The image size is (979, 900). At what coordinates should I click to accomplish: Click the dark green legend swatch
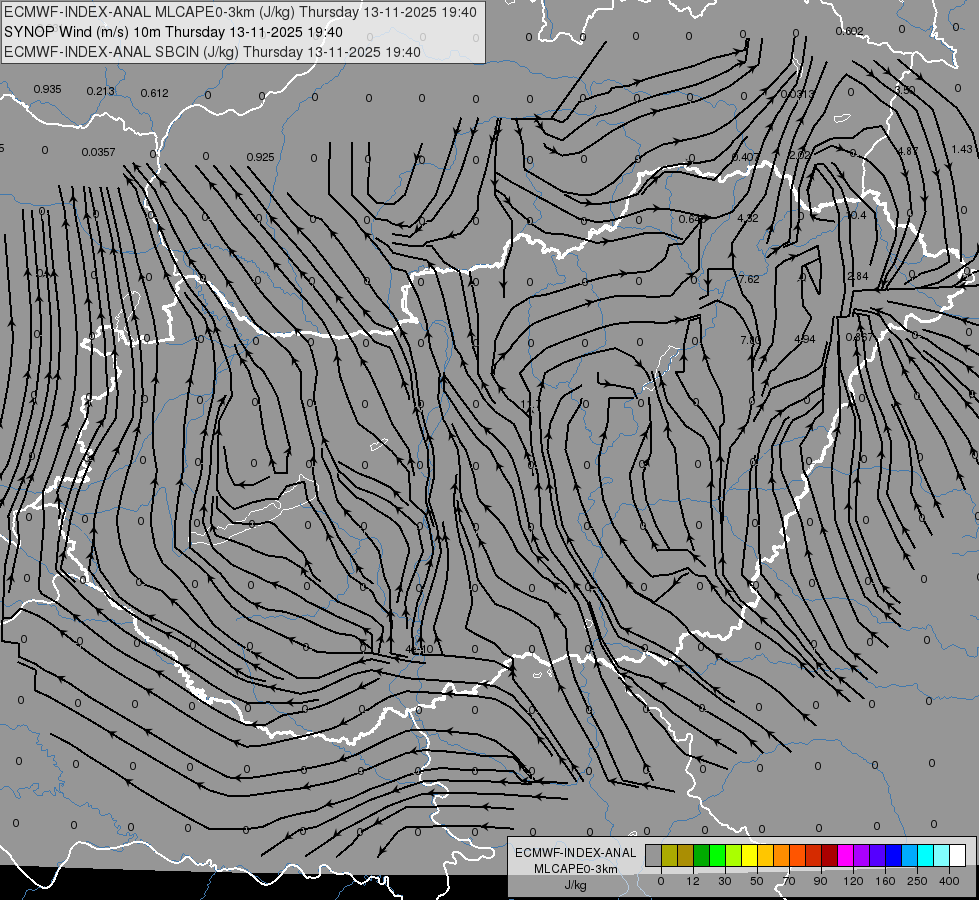click(x=702, y=855)
